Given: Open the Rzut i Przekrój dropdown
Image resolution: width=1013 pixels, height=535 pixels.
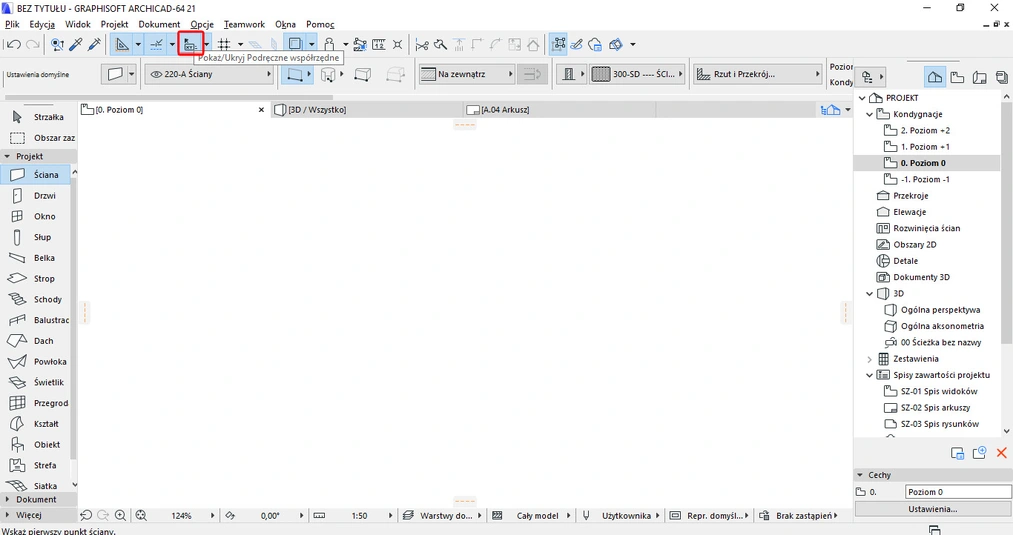Looking at the screenshot, I should 758,74.
